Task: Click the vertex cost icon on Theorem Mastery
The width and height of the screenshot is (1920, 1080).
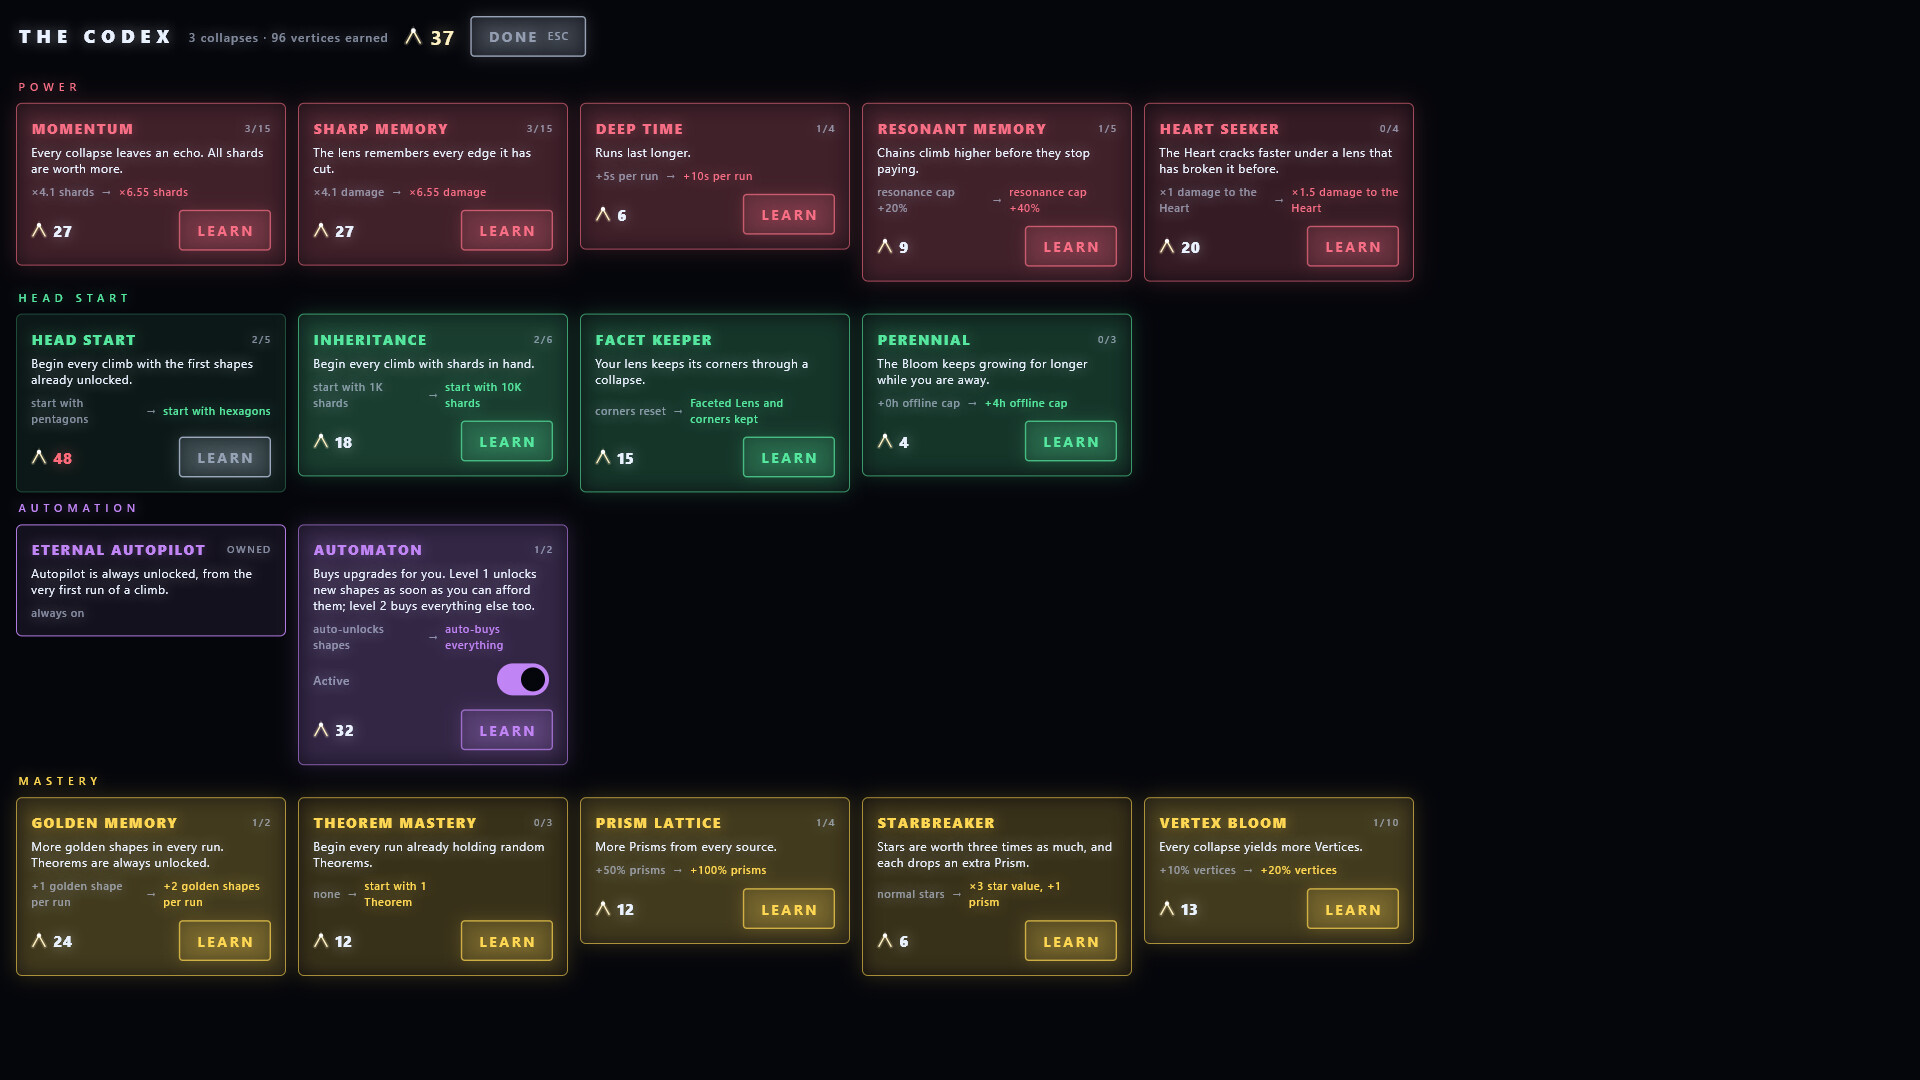Action: [321, 942]
